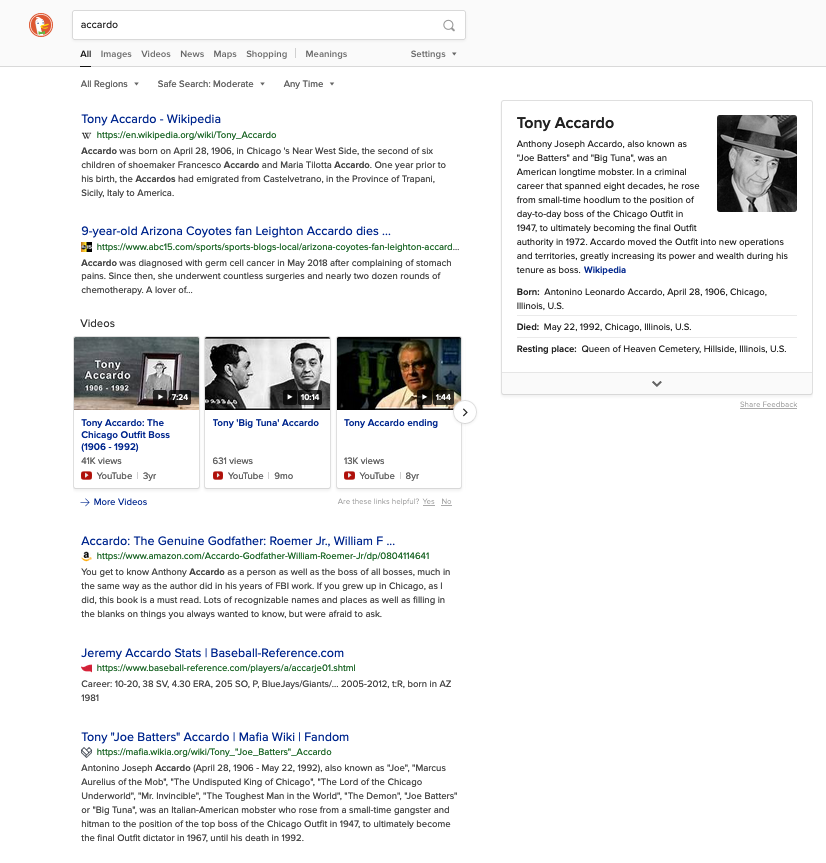Click YouTube icon under Chicago Outfit Boss video
The width and height of the screenshot is (826, 863).
(86, 476)
